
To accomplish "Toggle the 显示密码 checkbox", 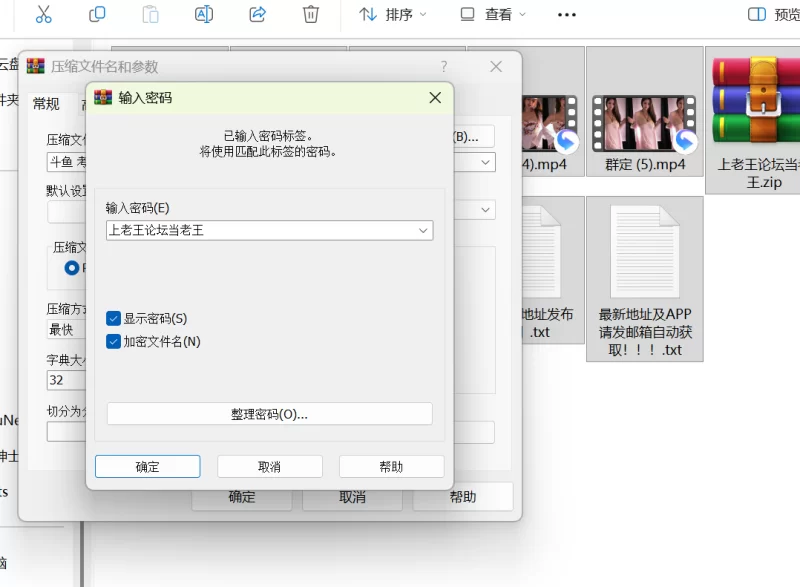I will [x=114, y=318].
